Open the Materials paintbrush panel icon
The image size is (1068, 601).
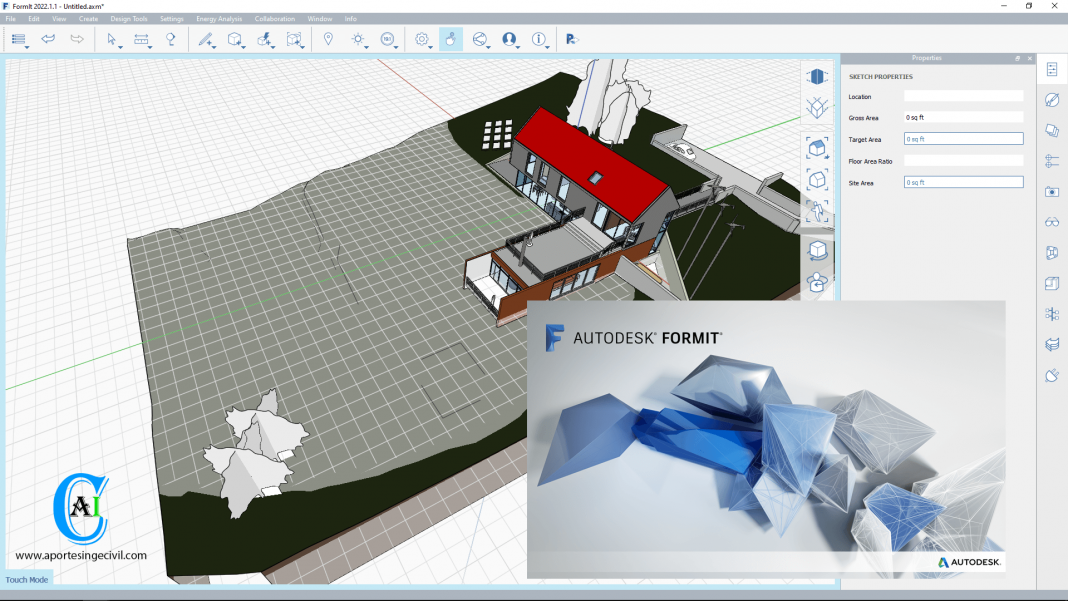tap(1051, 98)
